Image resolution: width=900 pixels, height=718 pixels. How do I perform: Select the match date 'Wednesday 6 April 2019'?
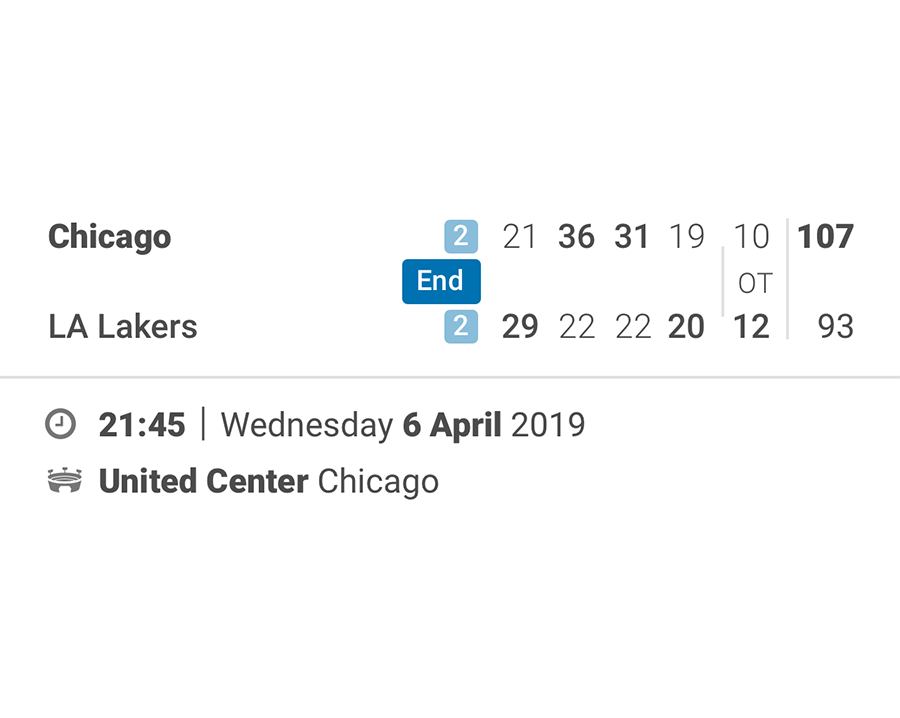pos(403,424)
